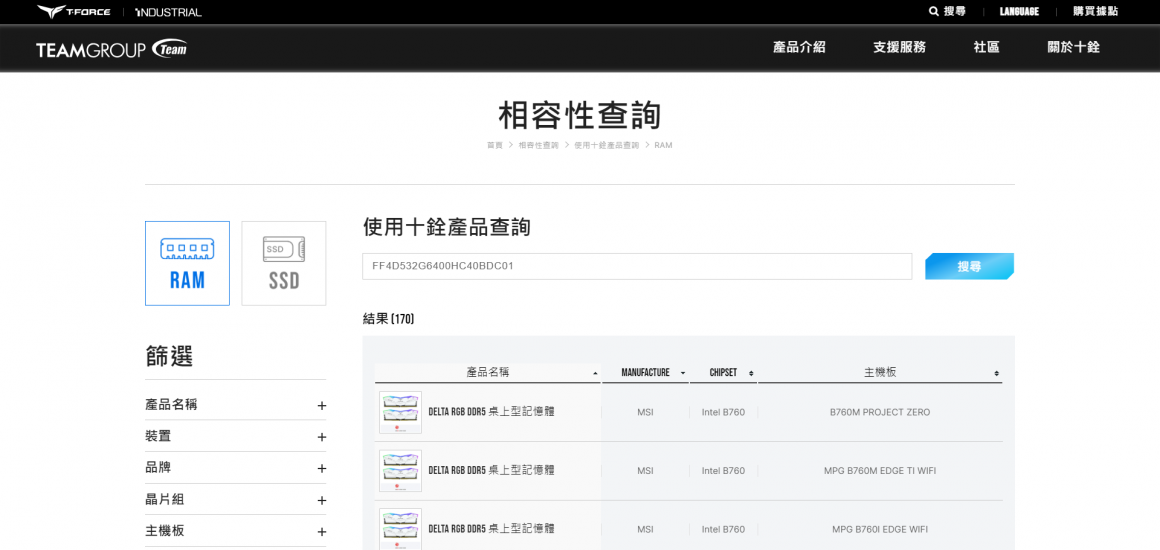The height and width of the screenshot is (550, 1160).
Task: Sort results by Chipset column
Action: 751,373
